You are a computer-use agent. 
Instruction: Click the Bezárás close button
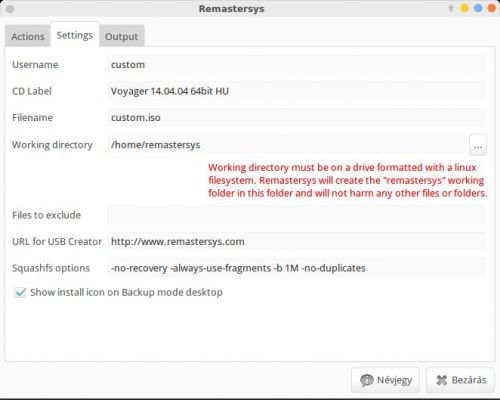460,380
